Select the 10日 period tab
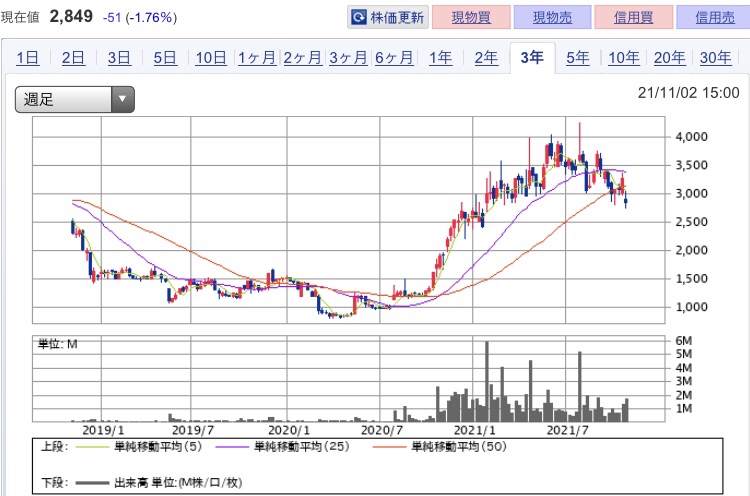Image resolution: width=750 pixels, height=496 pixels. click(x=211, y=58)
